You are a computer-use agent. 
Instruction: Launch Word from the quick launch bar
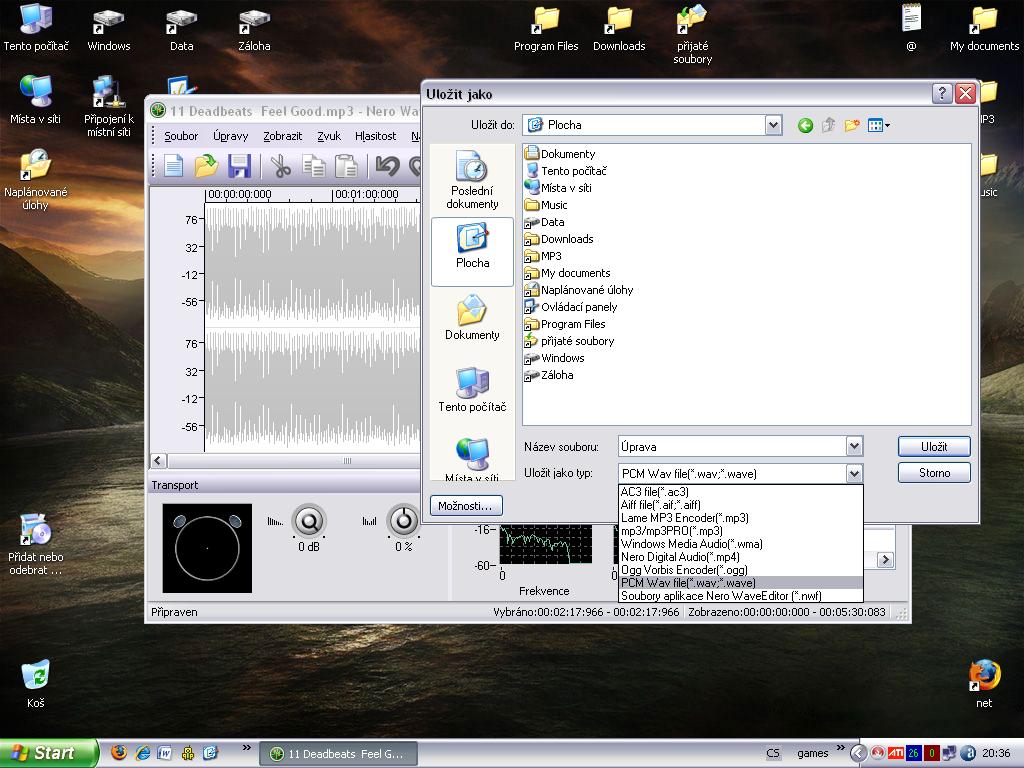pyautogui.click(x=165, y=753)
